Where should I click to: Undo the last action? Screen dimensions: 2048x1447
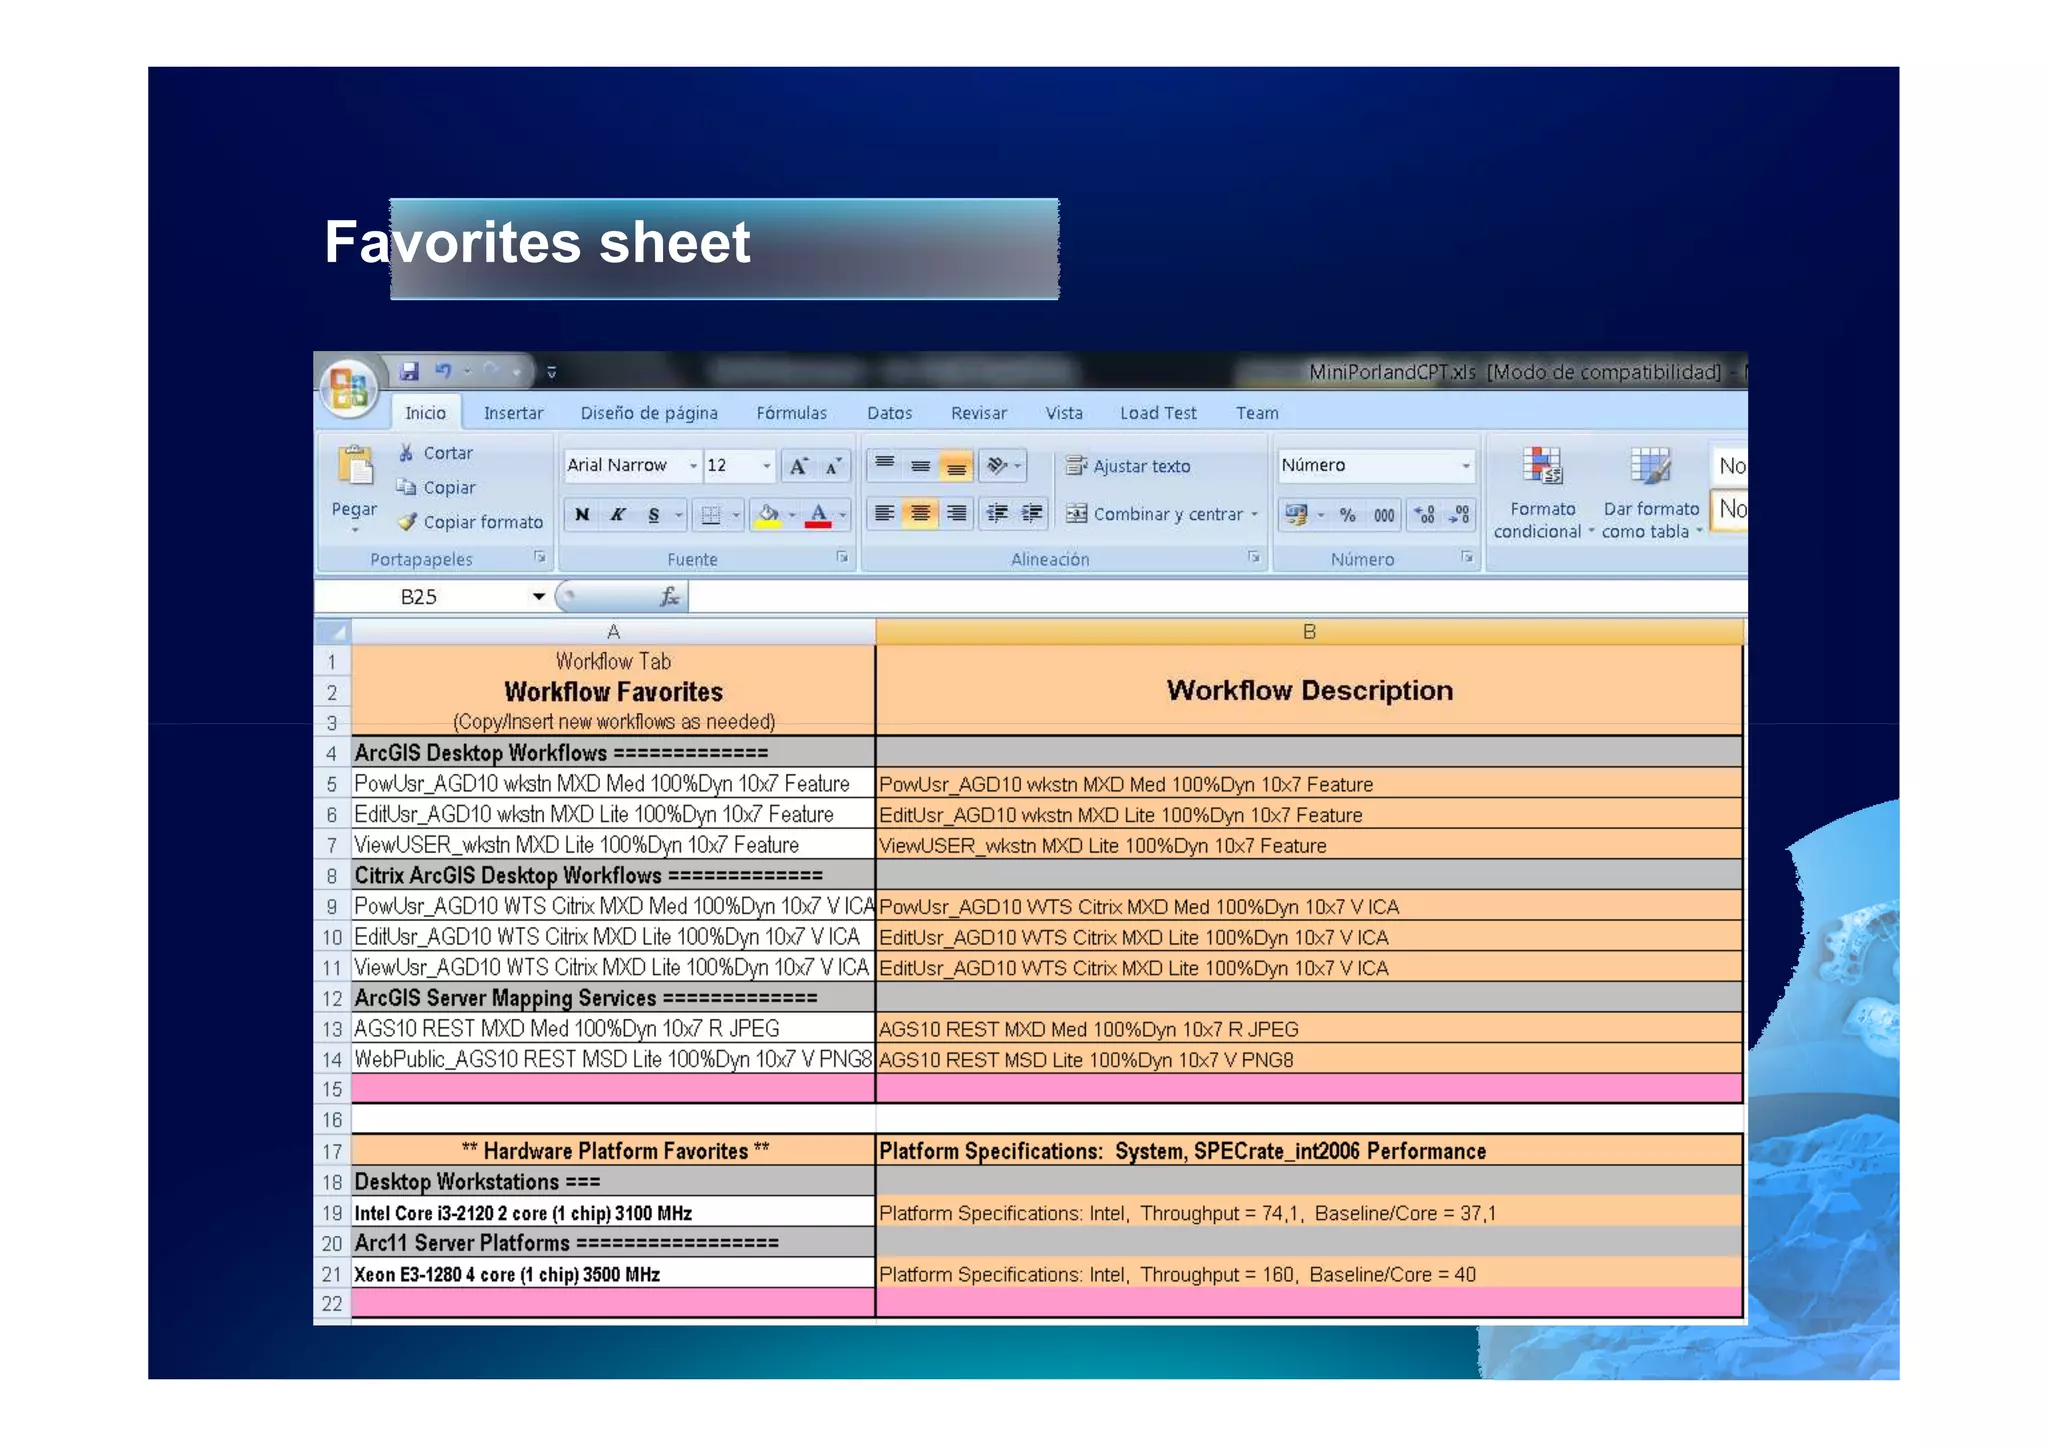pyautogui.click(x=443, y=371)
